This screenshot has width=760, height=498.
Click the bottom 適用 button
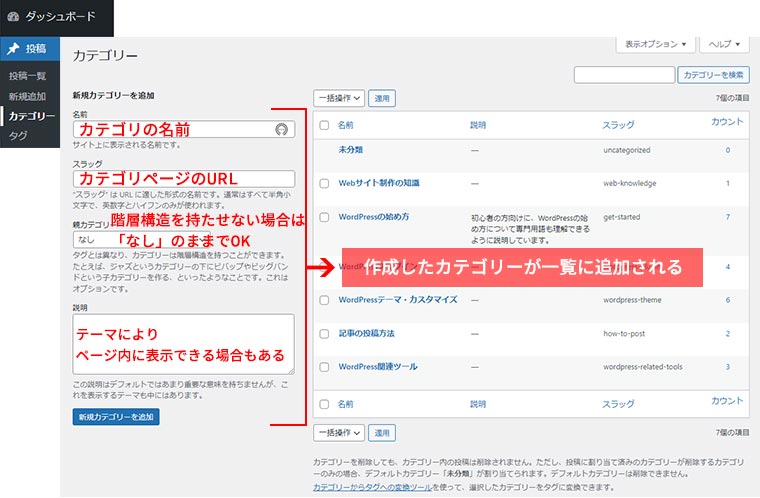[x=382, y=433]
